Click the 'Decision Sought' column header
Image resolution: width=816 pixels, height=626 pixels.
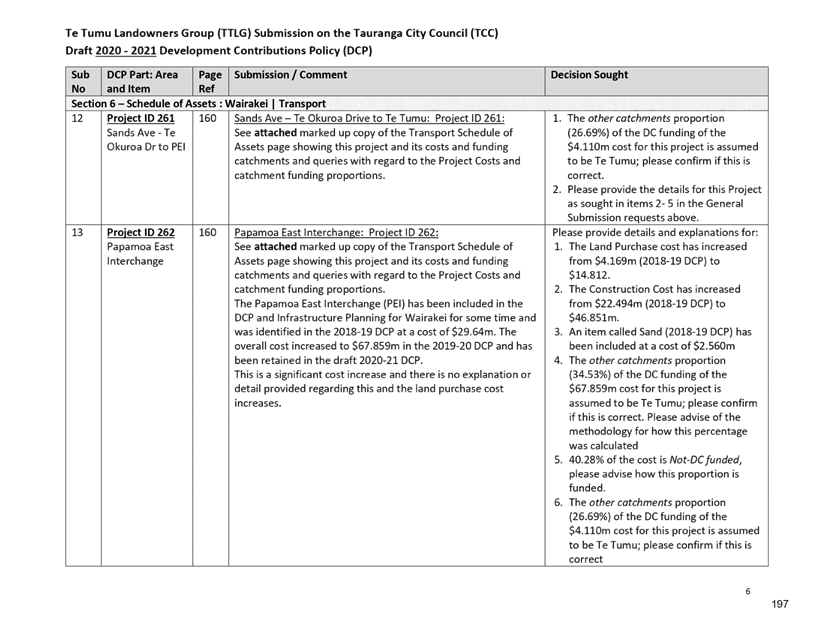657,82
